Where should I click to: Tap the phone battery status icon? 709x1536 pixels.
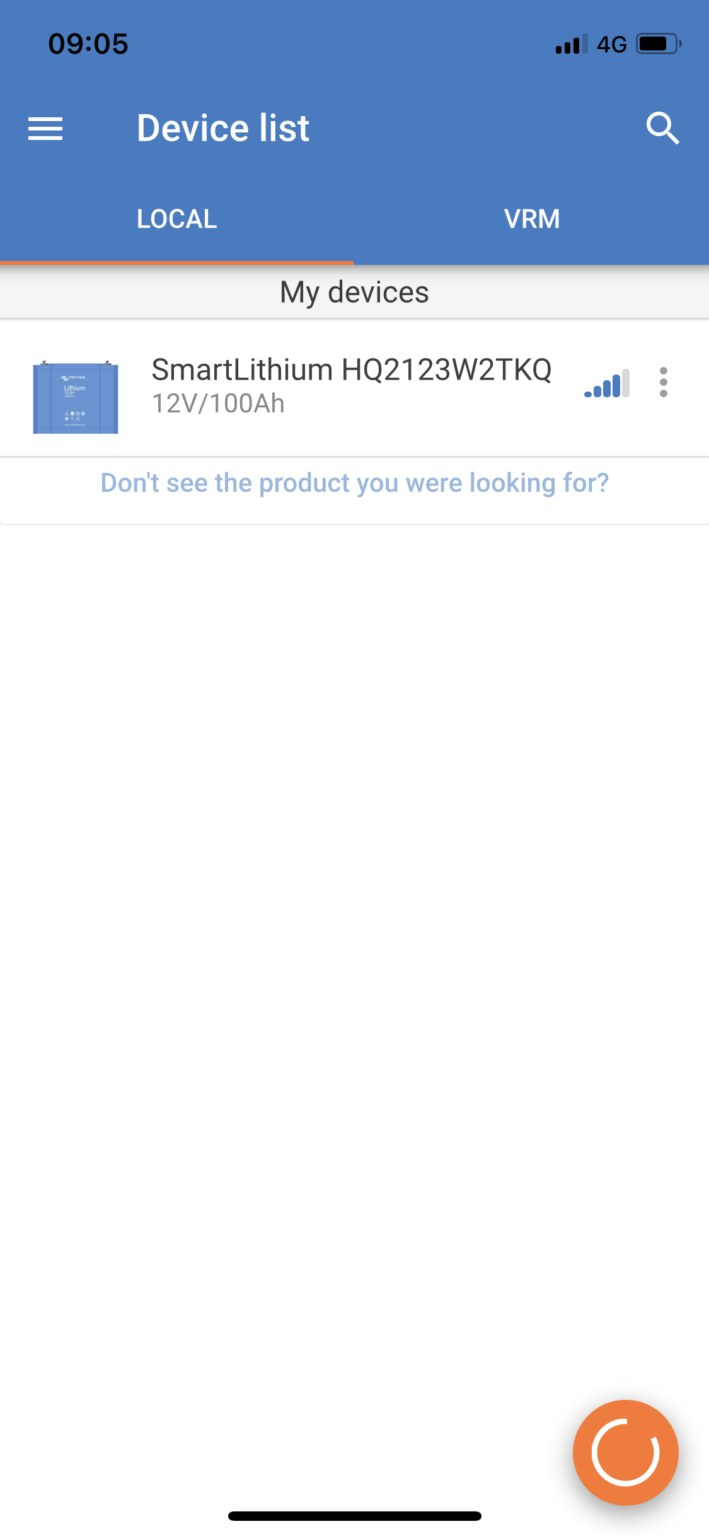[659, 44]
